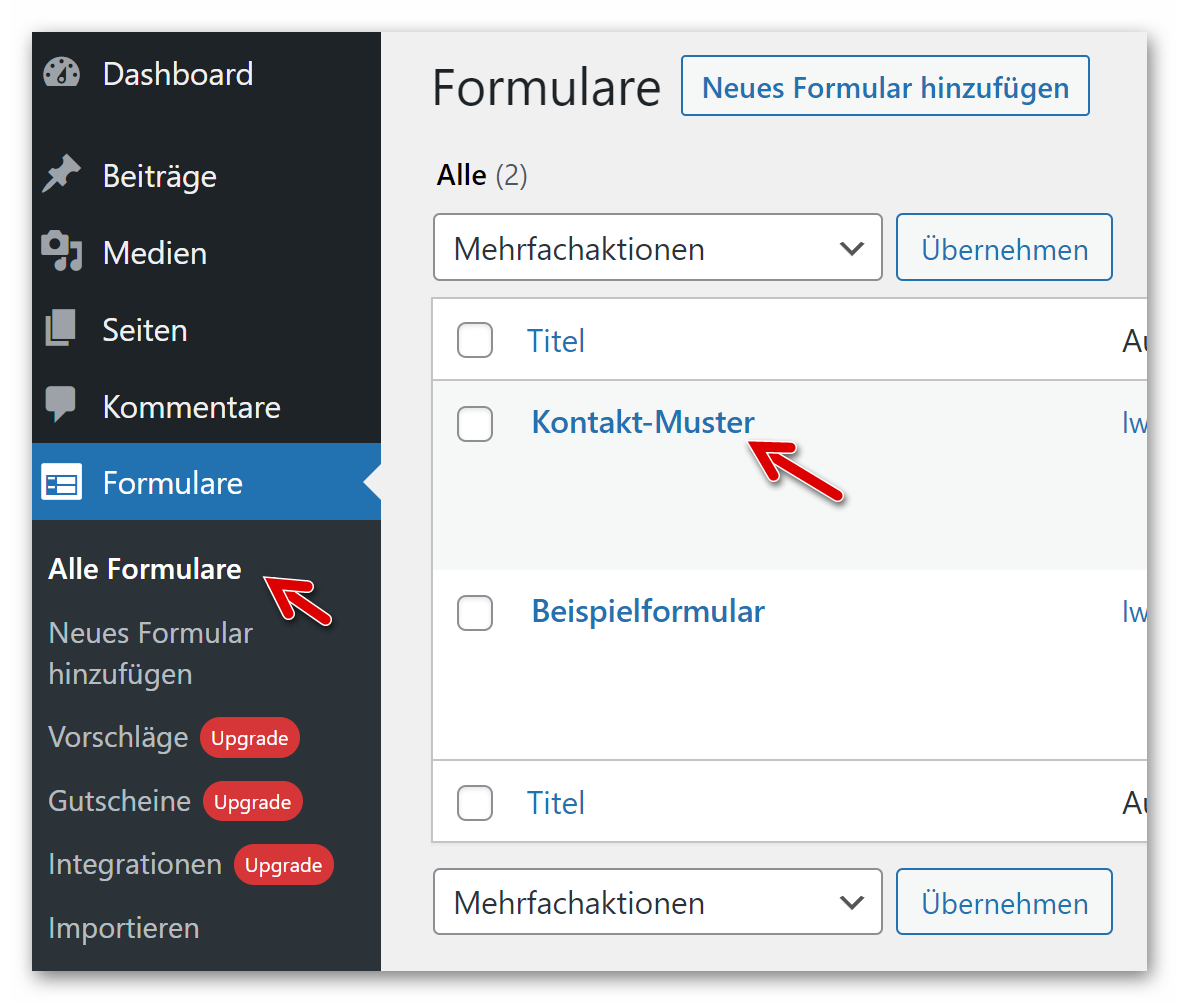Toggle the select-all checkbox in table footer
This screenshot has width=1179, height=1003.
coord(475,803)
